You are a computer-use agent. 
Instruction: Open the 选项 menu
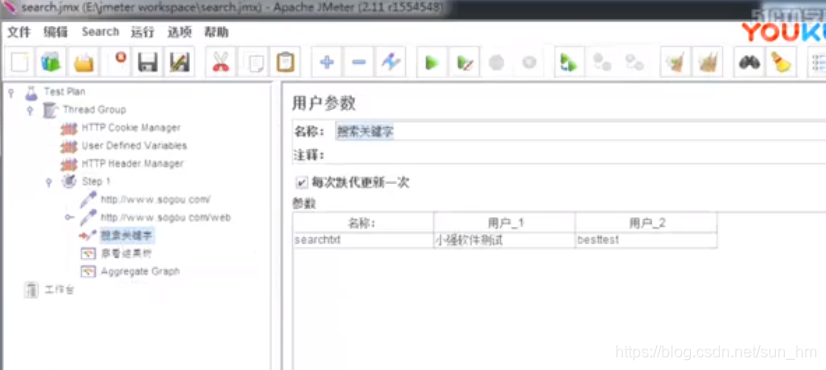coord(179,32)
